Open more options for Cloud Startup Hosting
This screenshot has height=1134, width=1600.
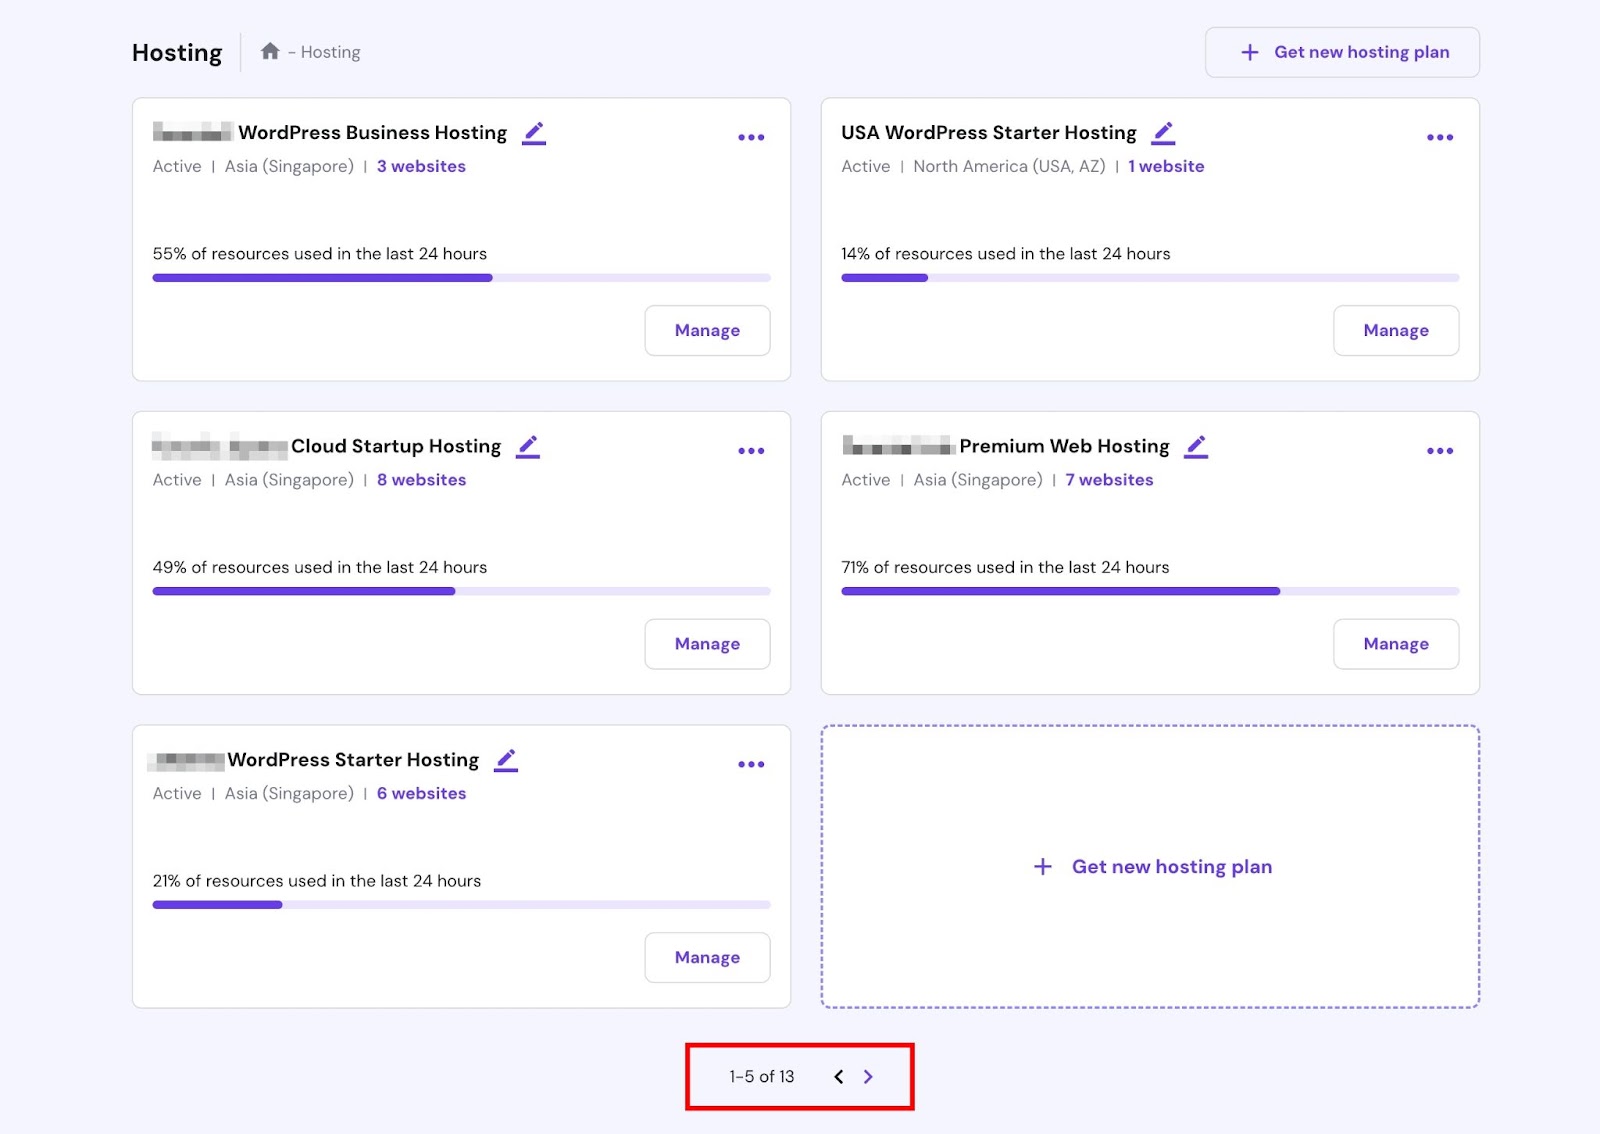click(x=751, y=451)
